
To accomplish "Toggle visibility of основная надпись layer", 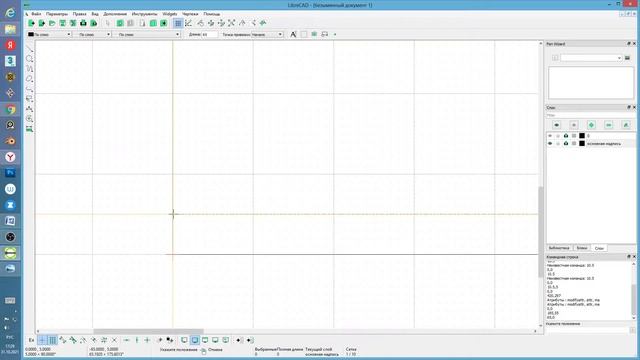I will 550,144.
